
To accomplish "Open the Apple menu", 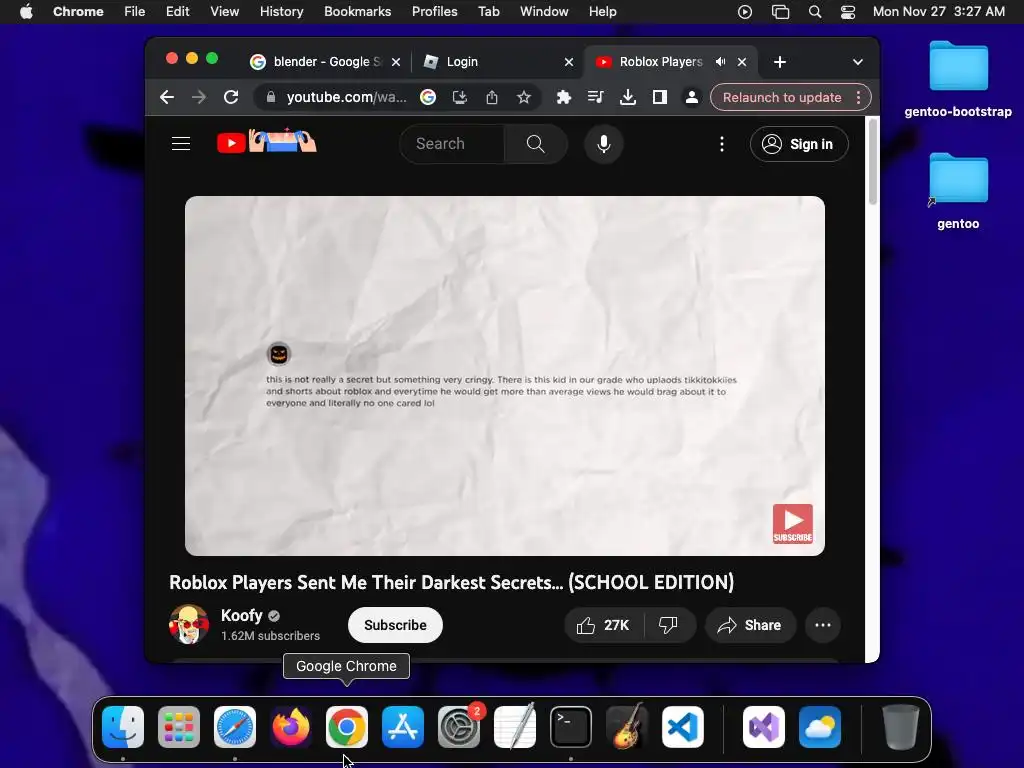I will (26, 12).
